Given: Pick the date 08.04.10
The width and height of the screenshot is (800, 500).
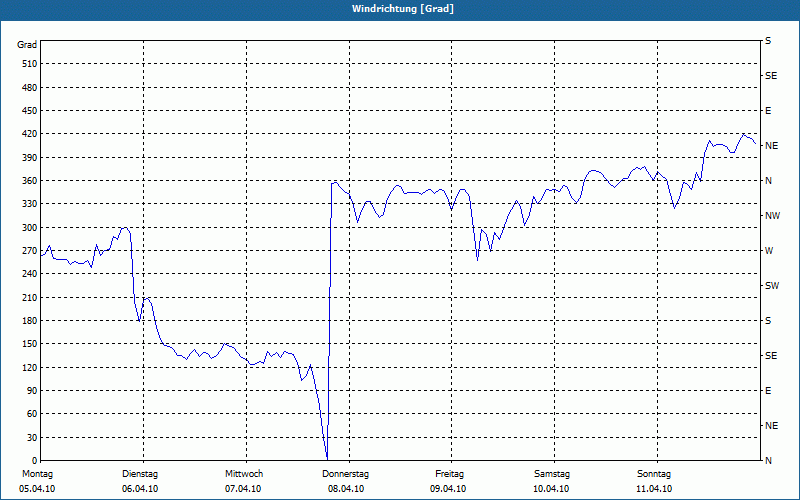Looking at the screenshot, I should (x=346, y=489).
